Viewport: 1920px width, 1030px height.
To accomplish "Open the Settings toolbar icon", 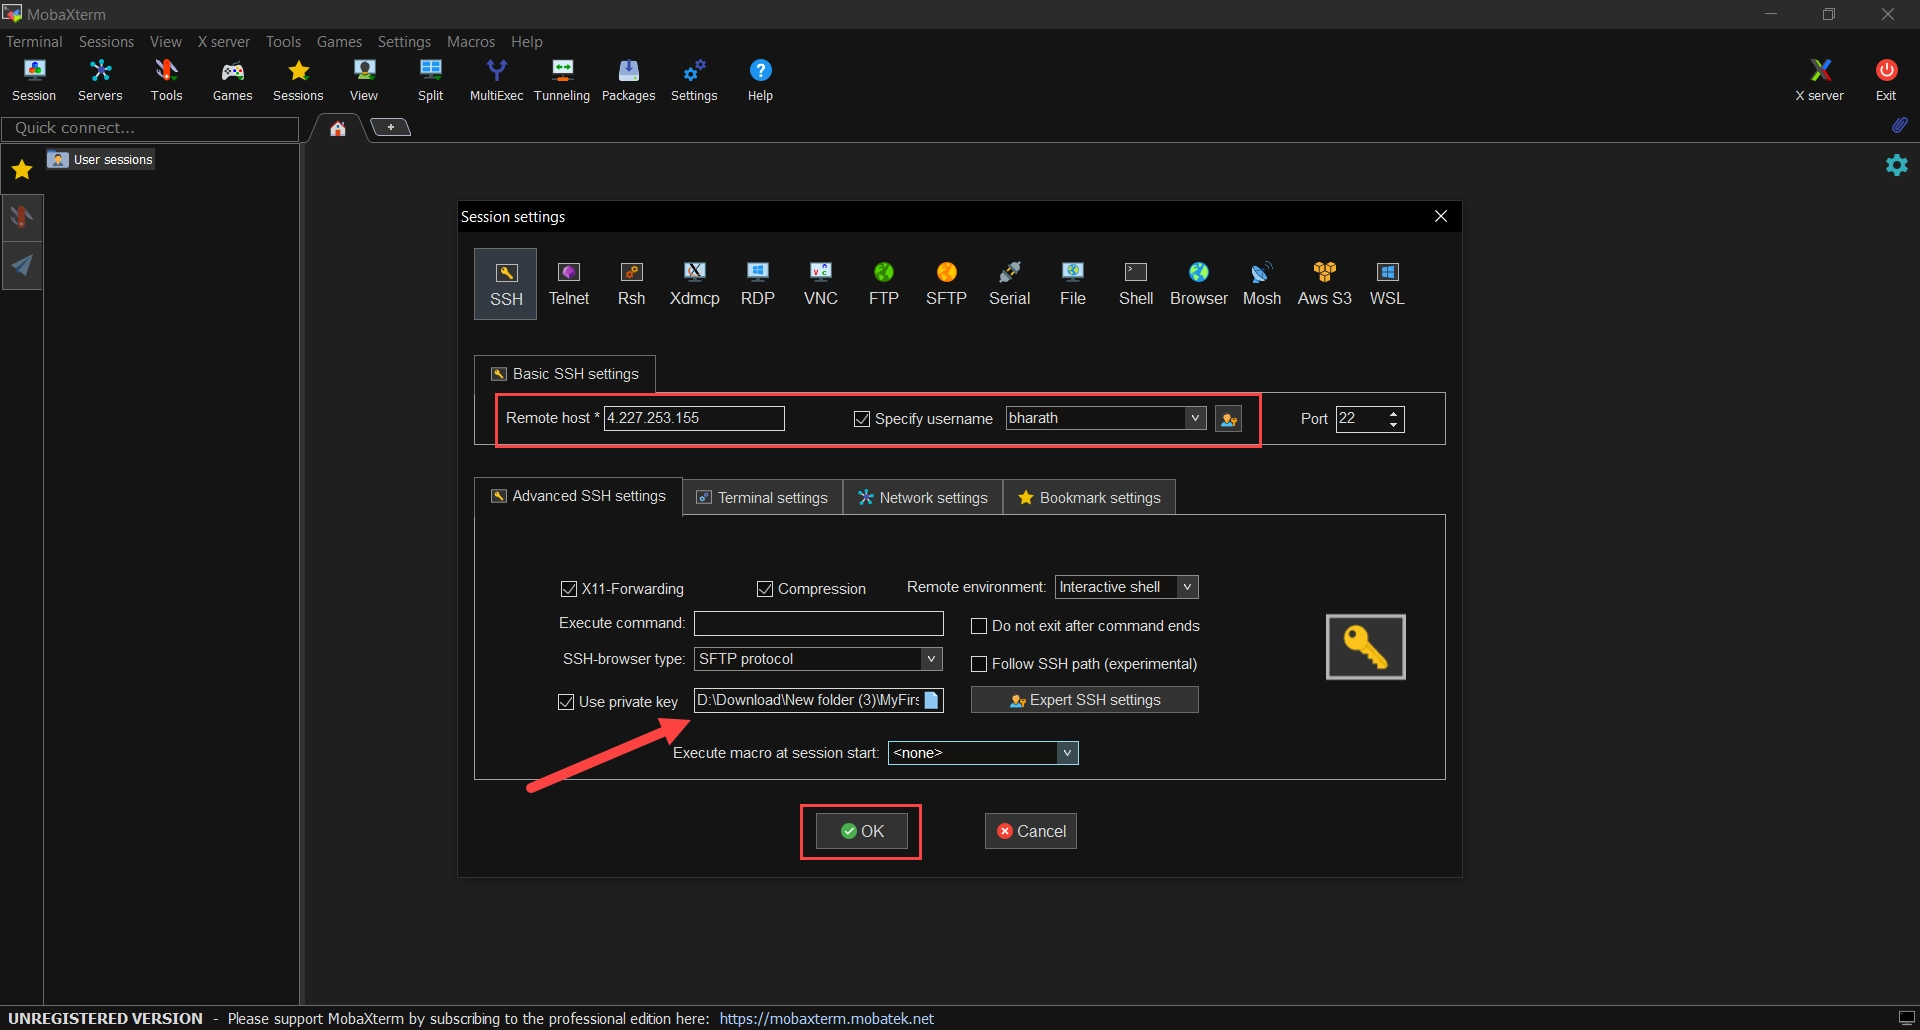I will click(x=694, y=80).
